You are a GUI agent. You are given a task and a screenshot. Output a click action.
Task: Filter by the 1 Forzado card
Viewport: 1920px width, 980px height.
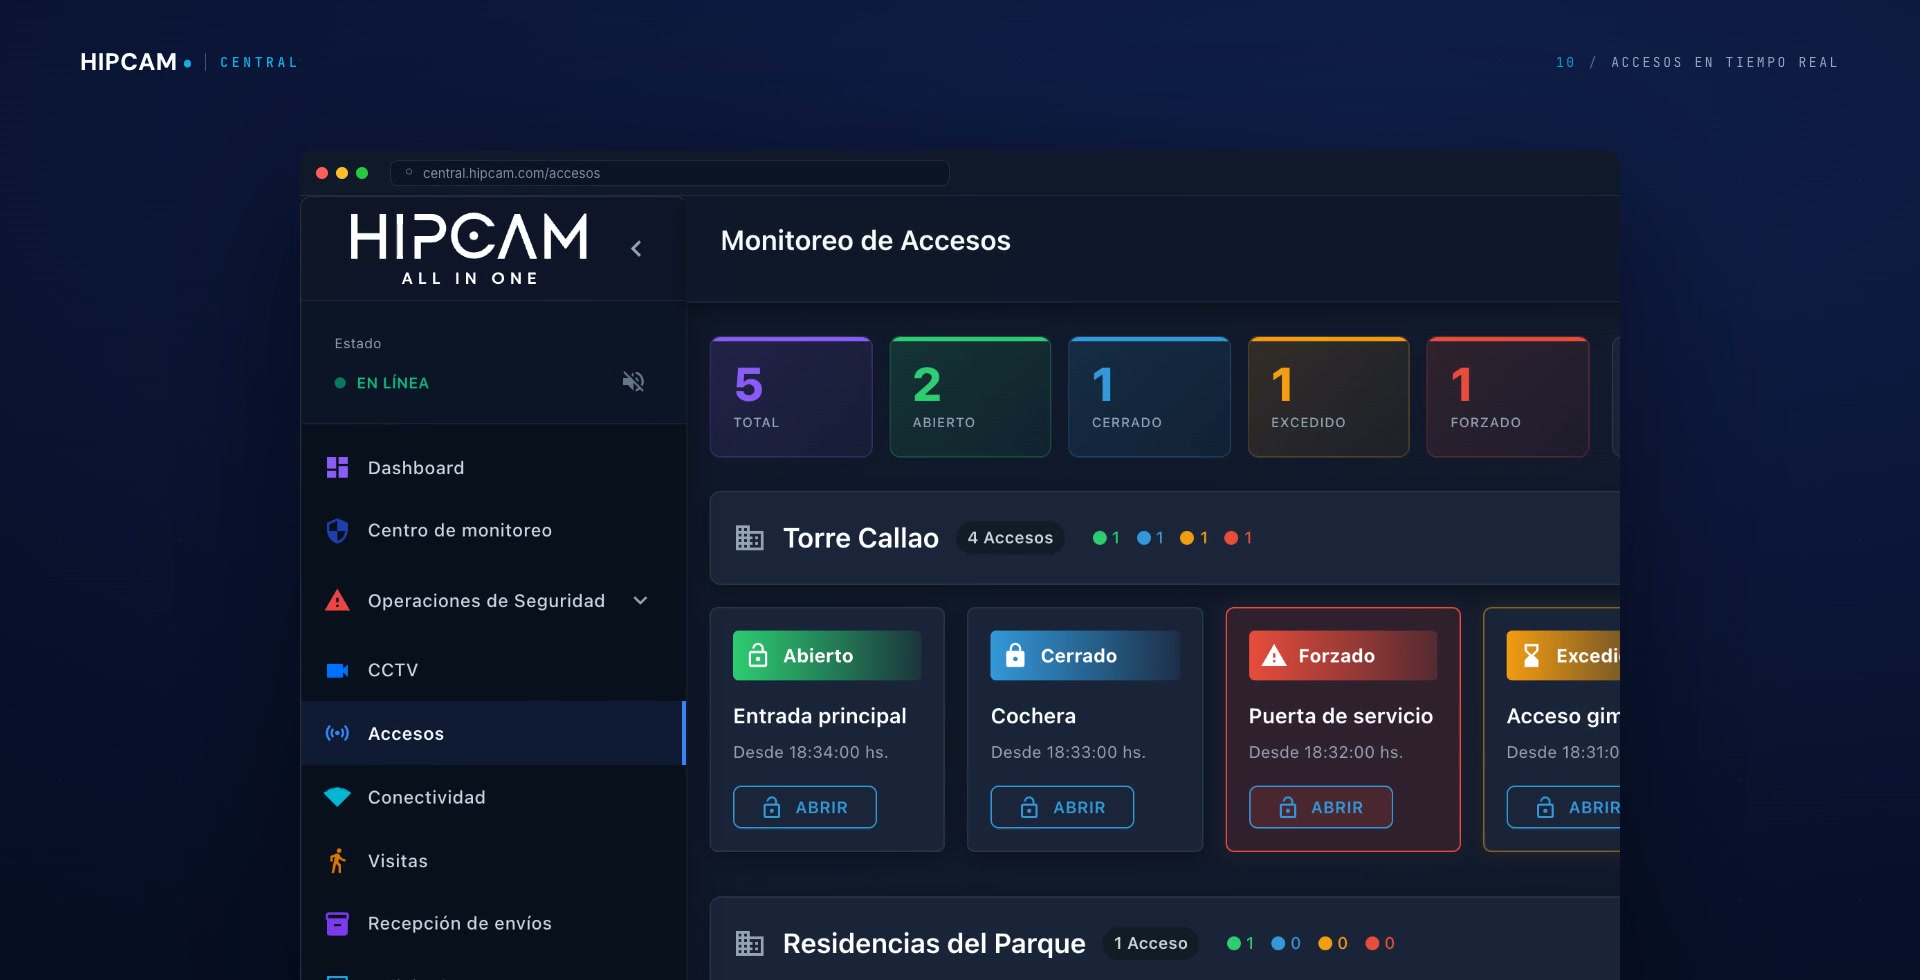(x=1507, y=397)
